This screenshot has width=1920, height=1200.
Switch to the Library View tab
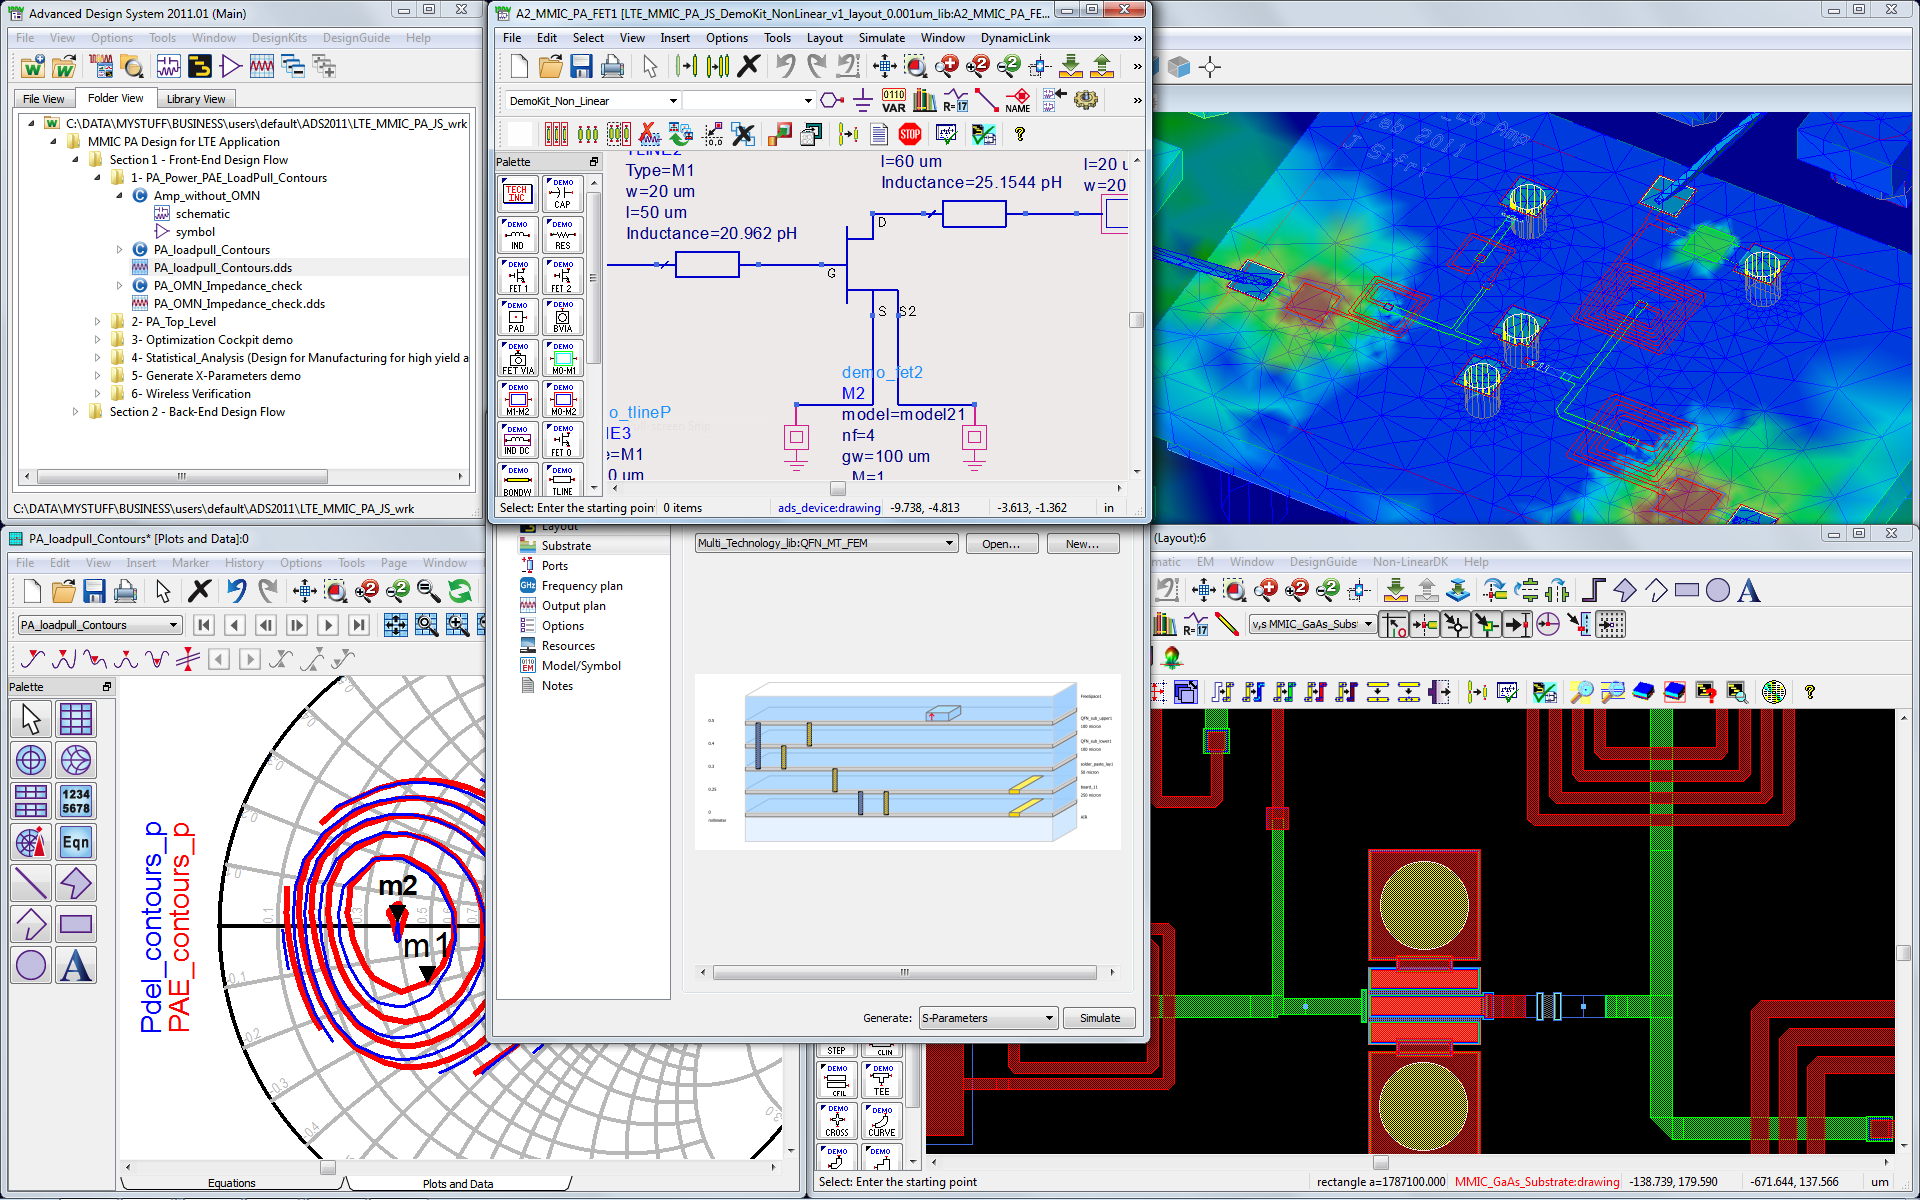pos(196,98)
